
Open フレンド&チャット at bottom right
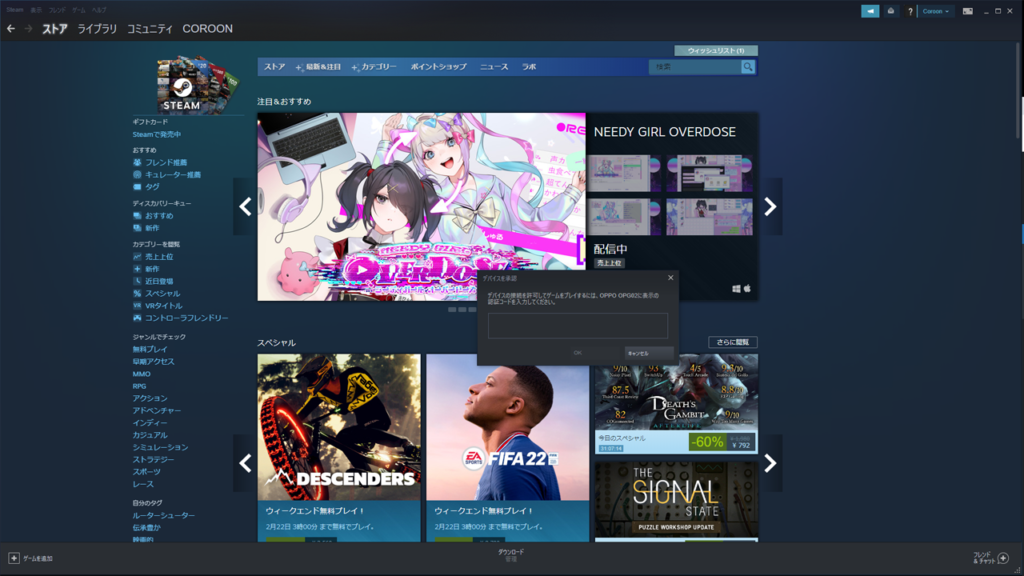coord(991,558)
